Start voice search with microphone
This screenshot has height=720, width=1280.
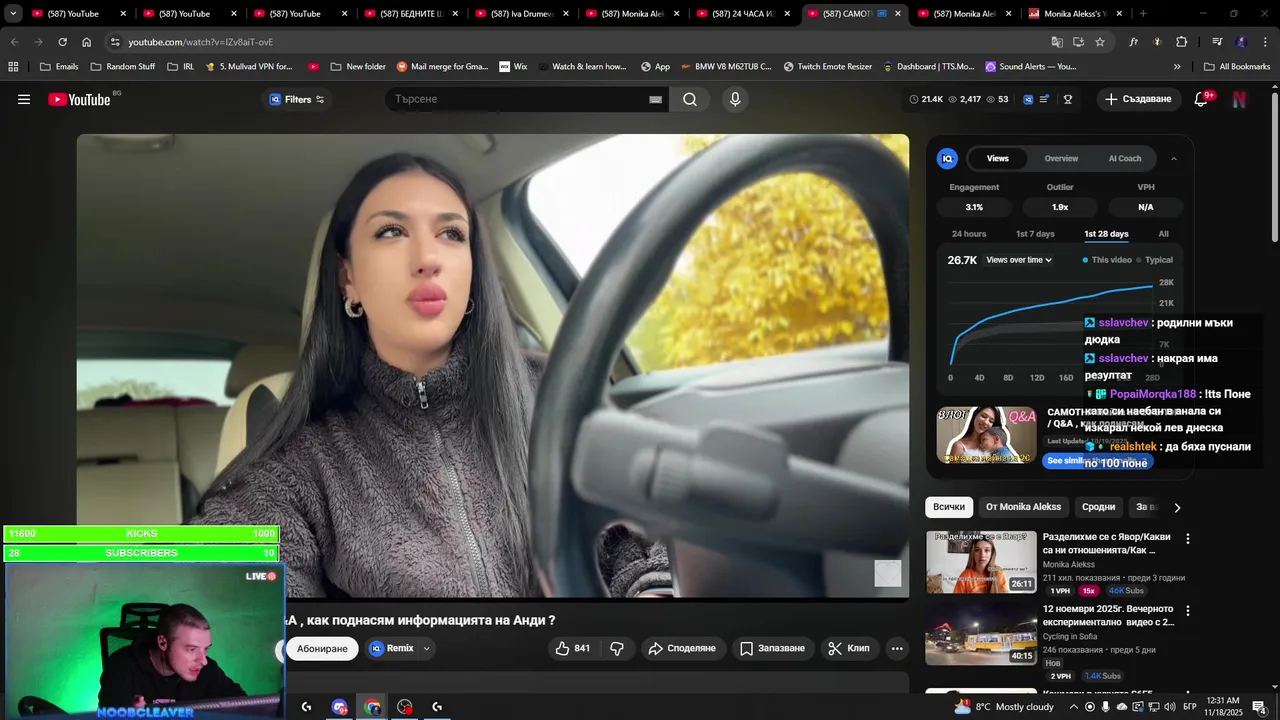click(735, 99)
